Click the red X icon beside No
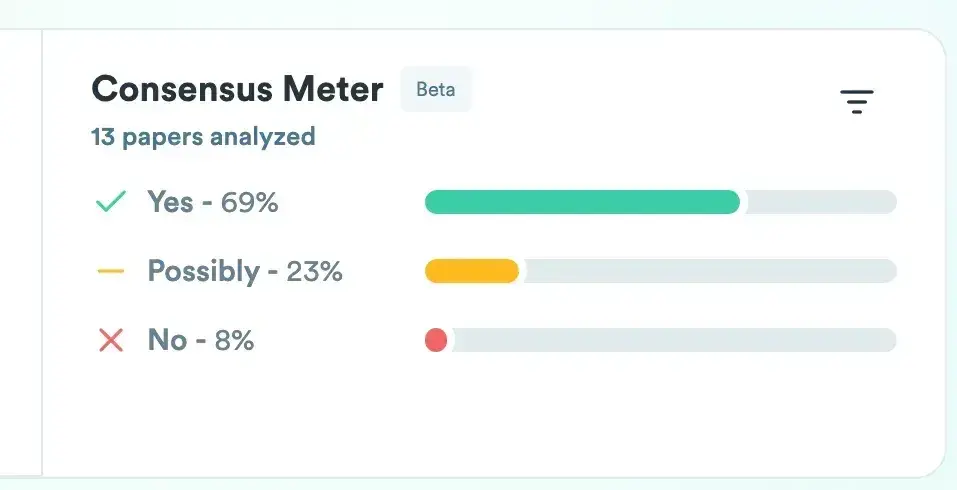957x490 pixels. tap(110, 340)
